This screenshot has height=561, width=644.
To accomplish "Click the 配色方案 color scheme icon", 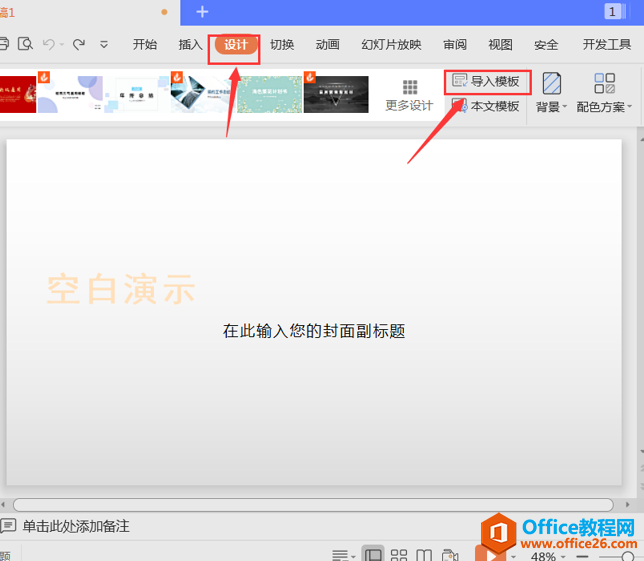I will coord(604,84).
